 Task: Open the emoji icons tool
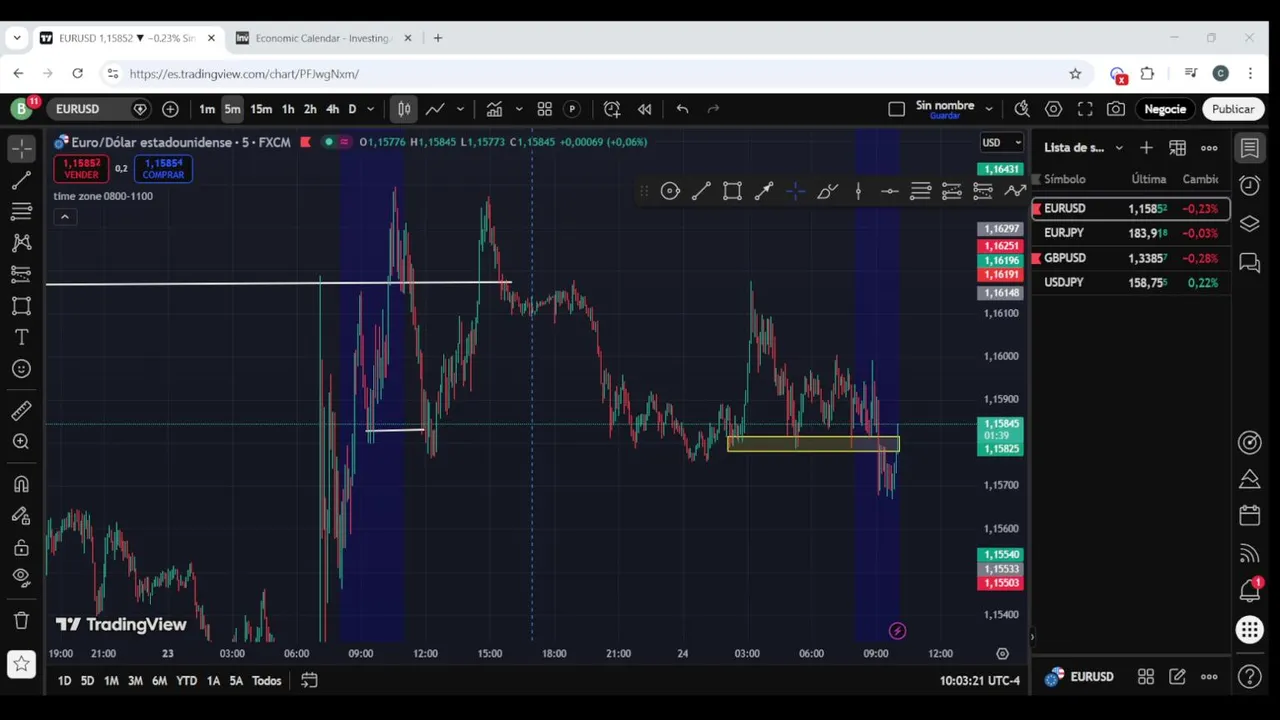pyautogui.click(x=21, y=369)
